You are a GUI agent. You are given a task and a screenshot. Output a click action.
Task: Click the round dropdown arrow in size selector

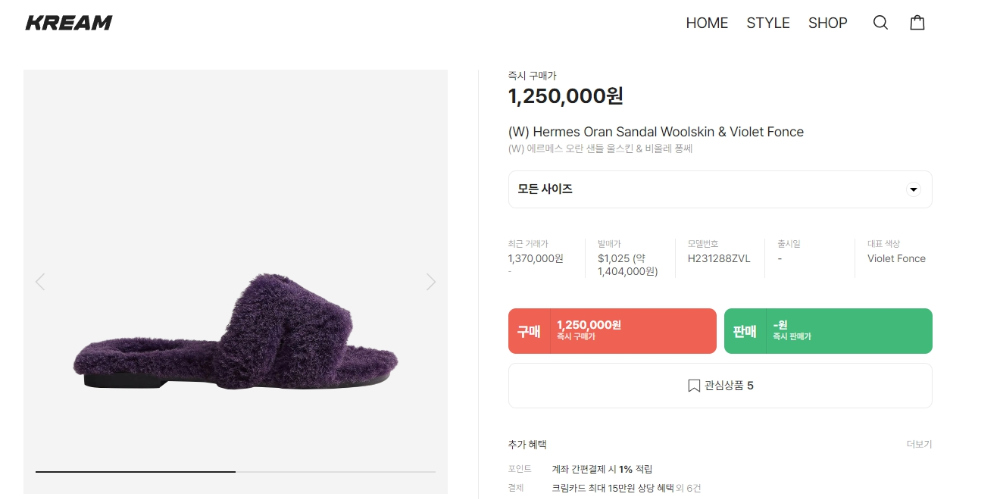pyautogui.click(x=913, y=190)
